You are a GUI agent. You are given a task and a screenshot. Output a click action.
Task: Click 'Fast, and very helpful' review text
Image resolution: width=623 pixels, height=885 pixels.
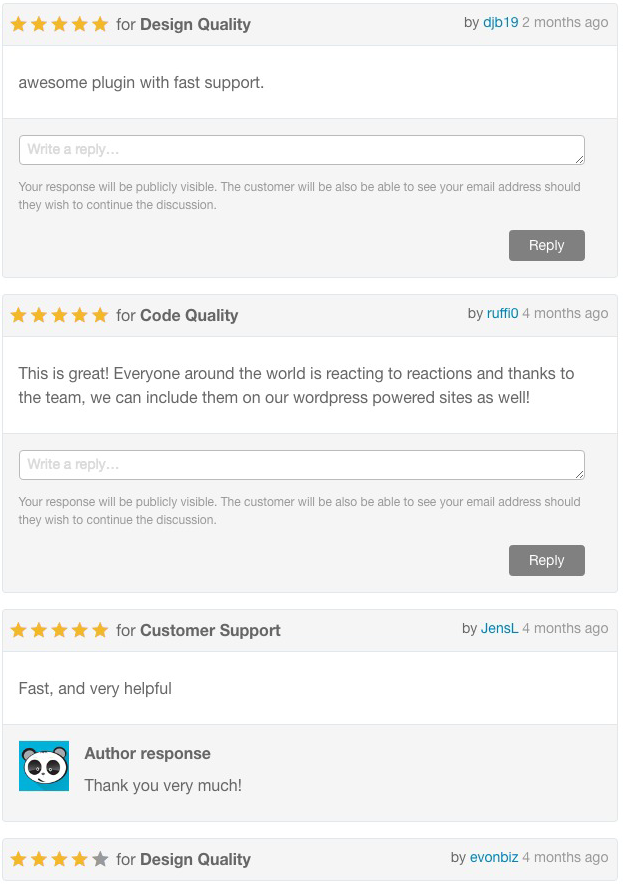point(95,689)
